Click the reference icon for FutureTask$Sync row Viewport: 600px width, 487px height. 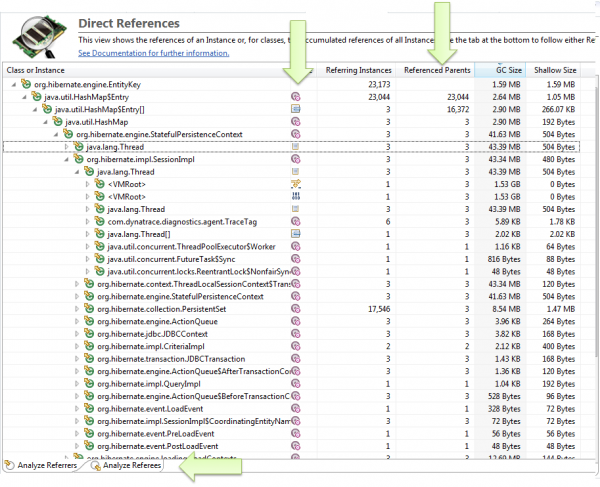click(295, 259)
